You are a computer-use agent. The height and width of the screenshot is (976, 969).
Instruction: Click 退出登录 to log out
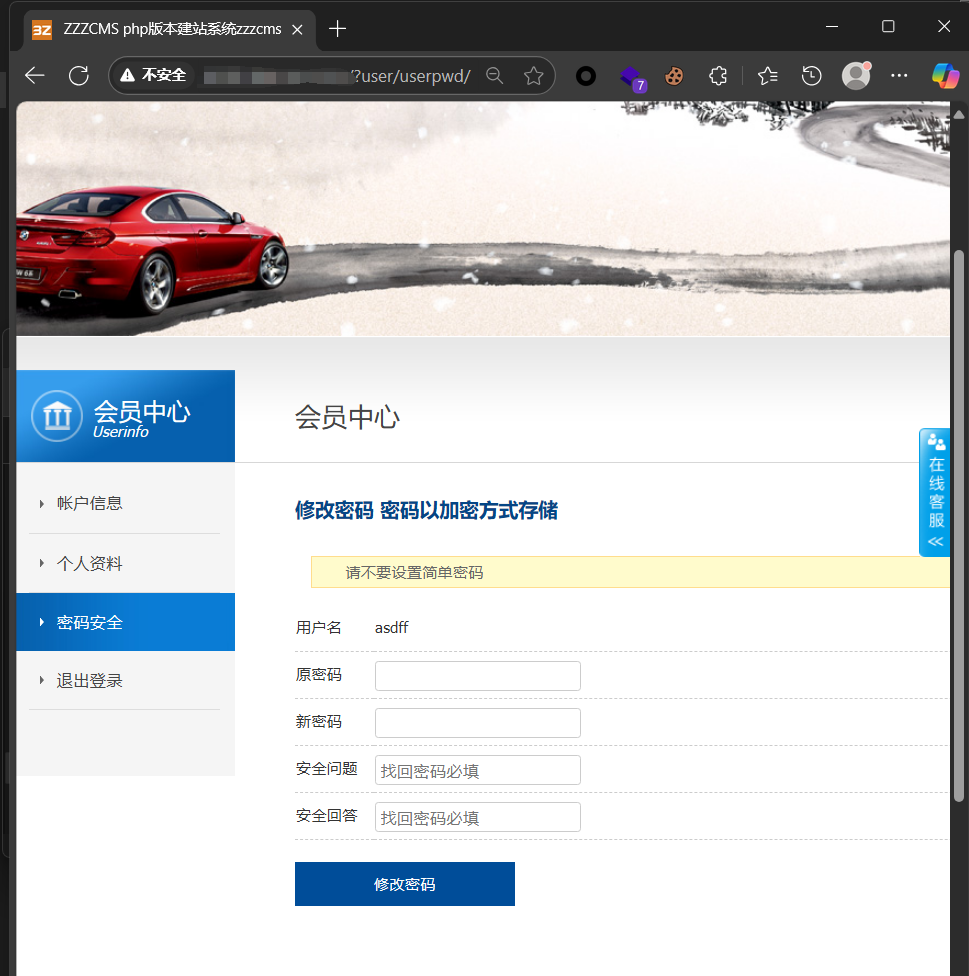[90, 681]
